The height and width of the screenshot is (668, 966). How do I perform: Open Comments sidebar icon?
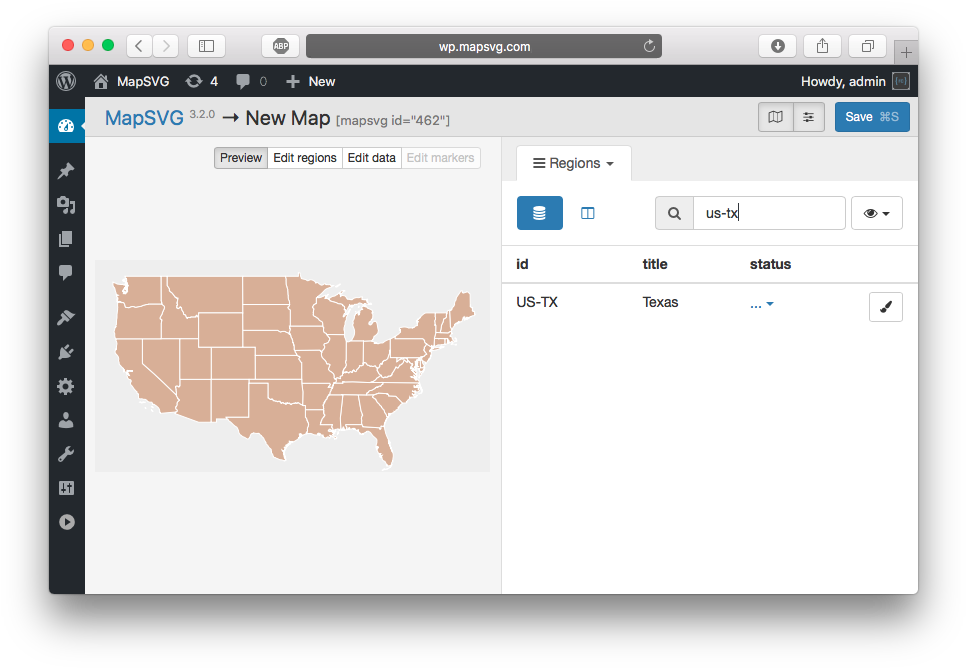[x=66, y=272]
